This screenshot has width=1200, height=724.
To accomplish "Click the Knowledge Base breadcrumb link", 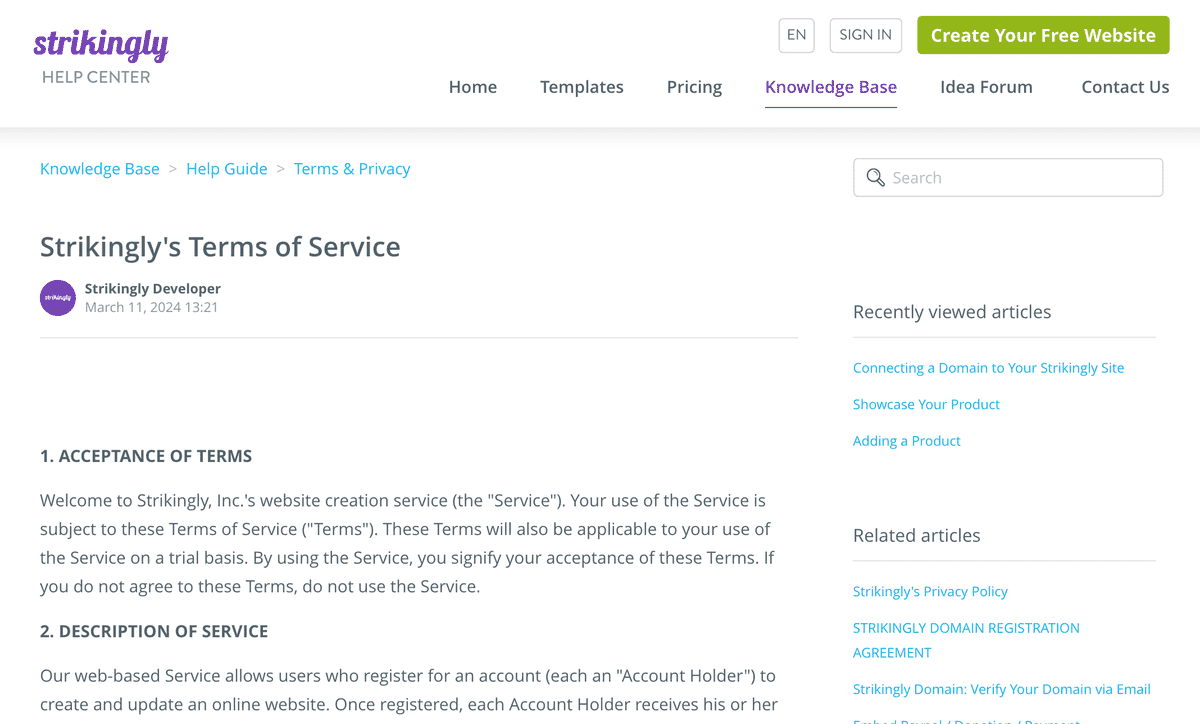I will point(100,169).
